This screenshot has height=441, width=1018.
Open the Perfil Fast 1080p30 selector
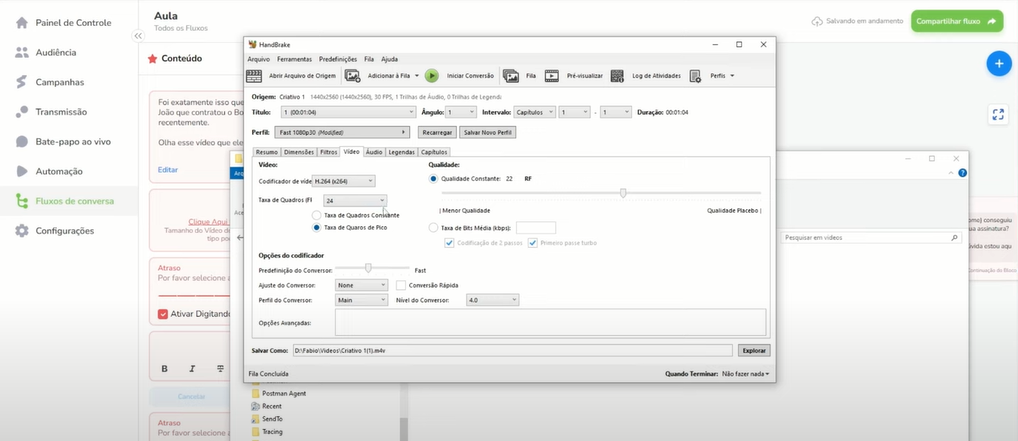[343, 132]
